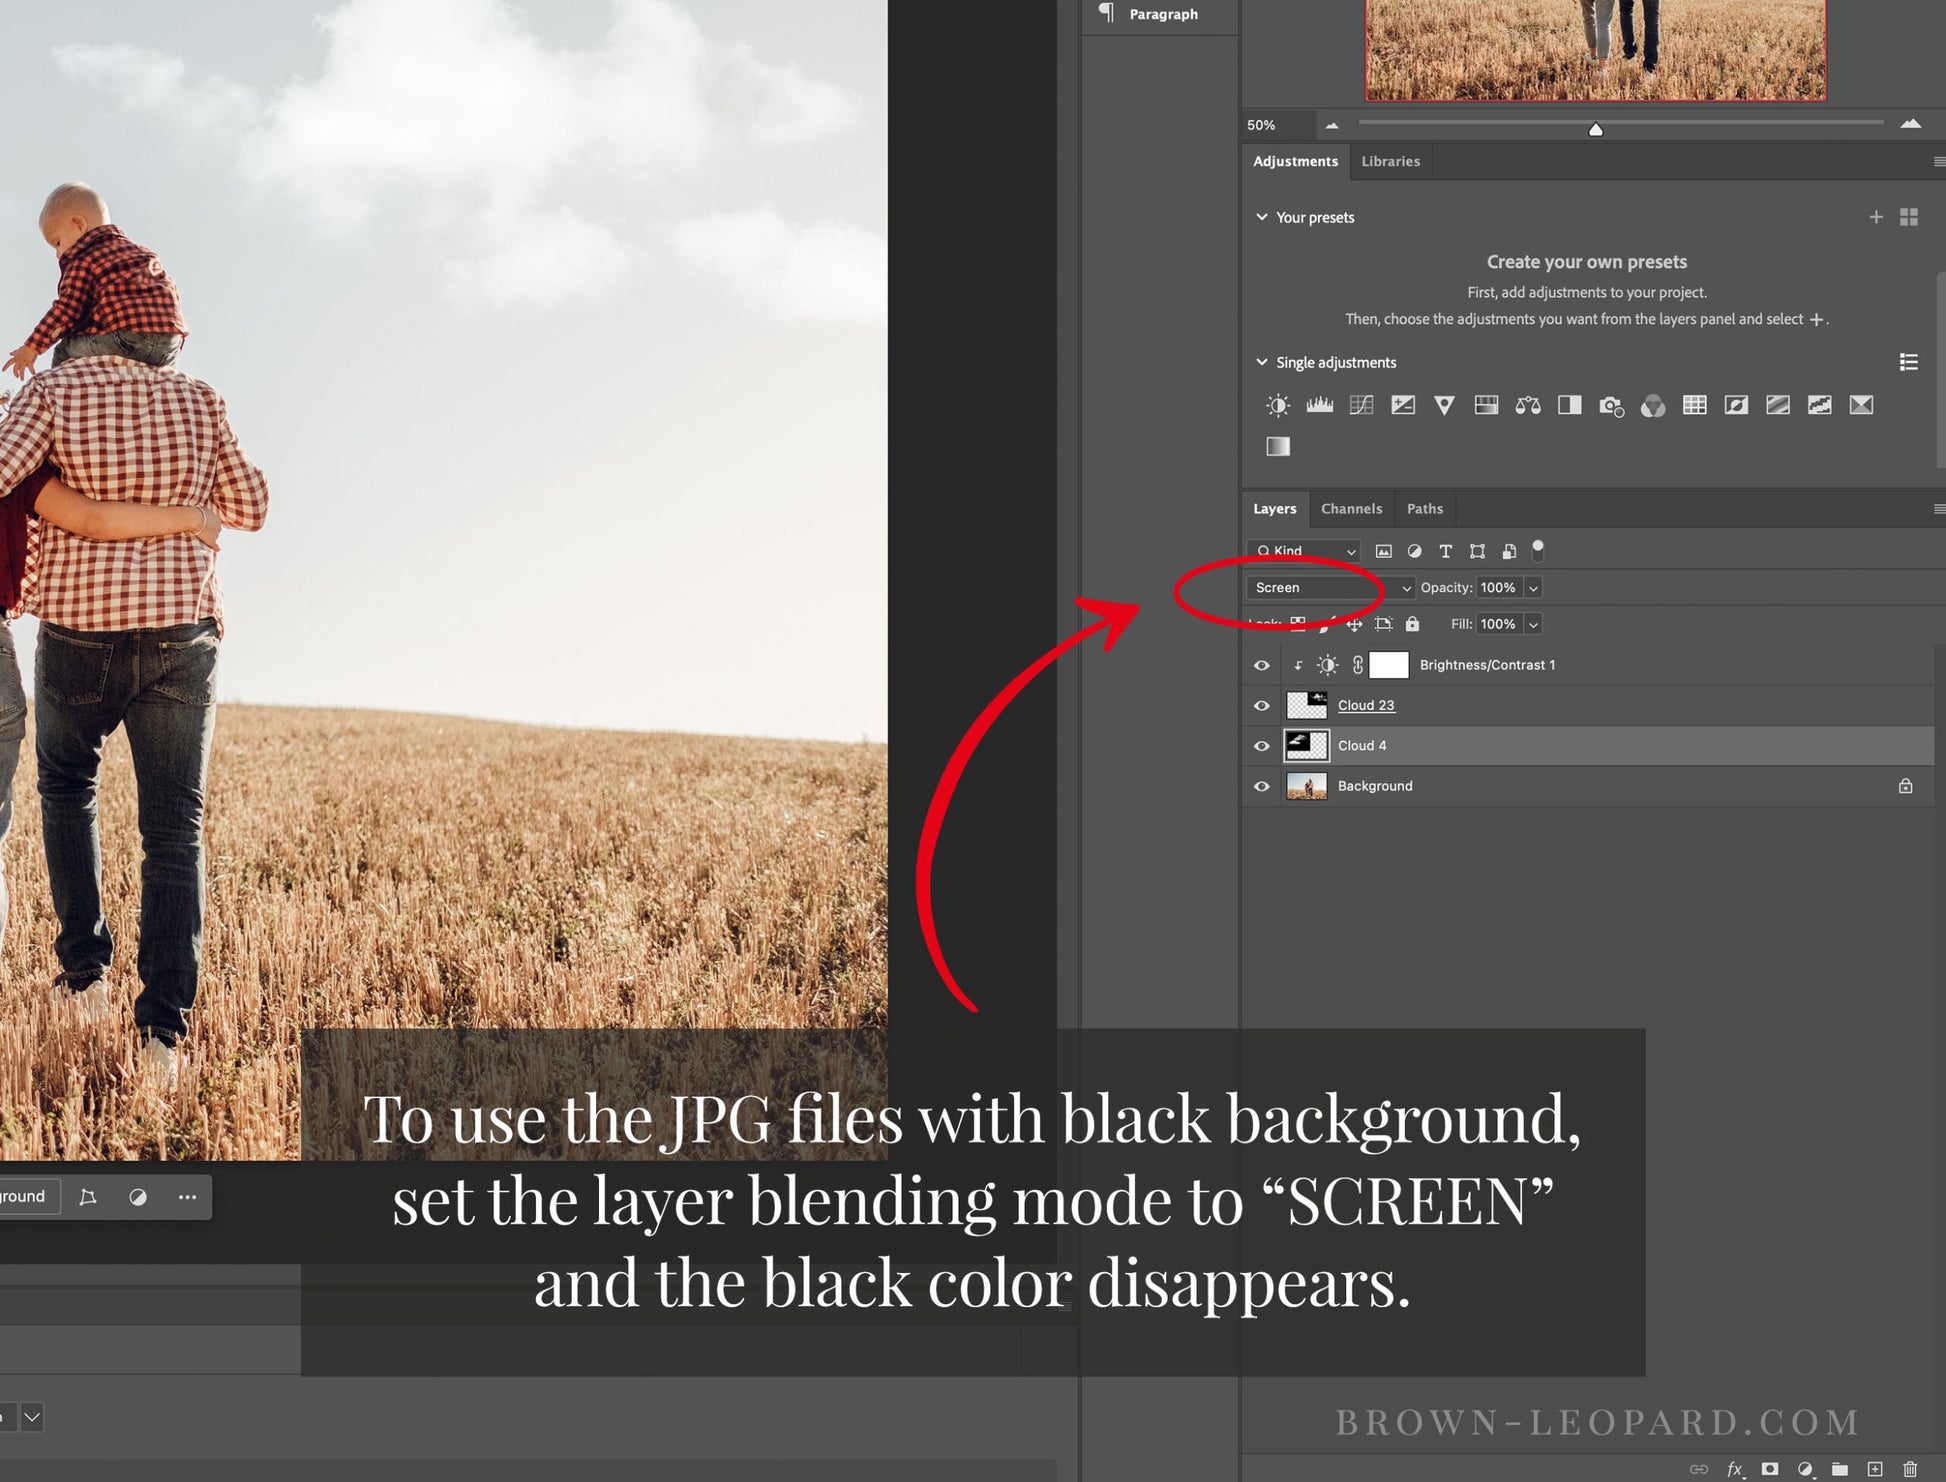
Task: Open the Curves adjustment
Action: pyautogui.click(x=1362, y=405)
